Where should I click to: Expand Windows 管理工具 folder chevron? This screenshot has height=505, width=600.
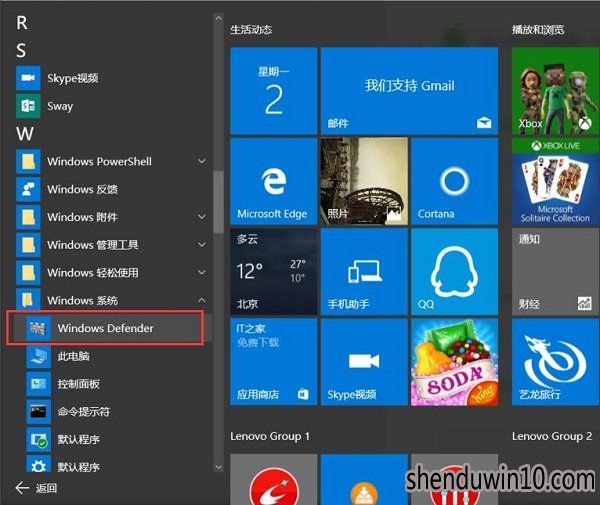tap(202, 245)
